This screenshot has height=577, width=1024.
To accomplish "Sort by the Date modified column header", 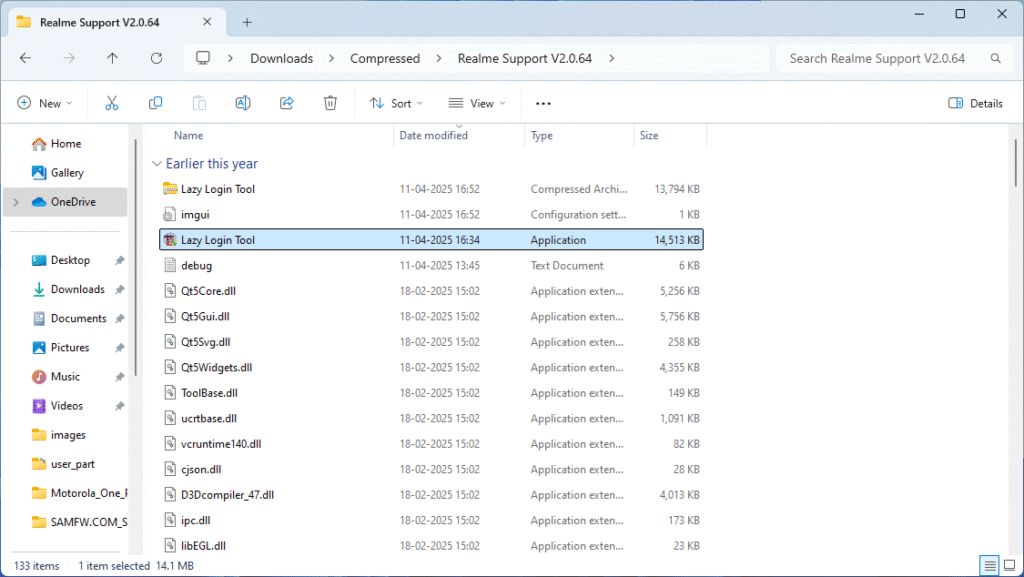I will pyautogui.click(x=433, y=135).
